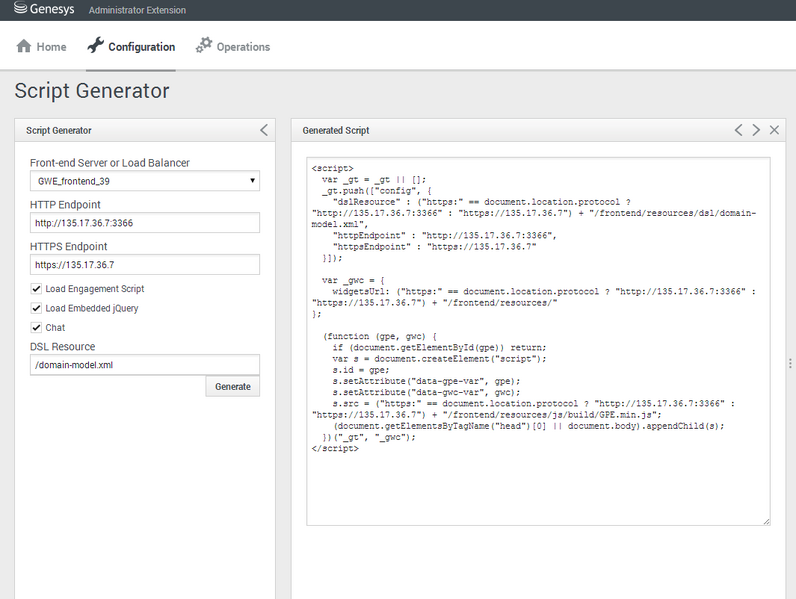Focus the HTTPS Endpoint input field
The height and width of the screenshot is (599, 796).
tap(145, 264)
